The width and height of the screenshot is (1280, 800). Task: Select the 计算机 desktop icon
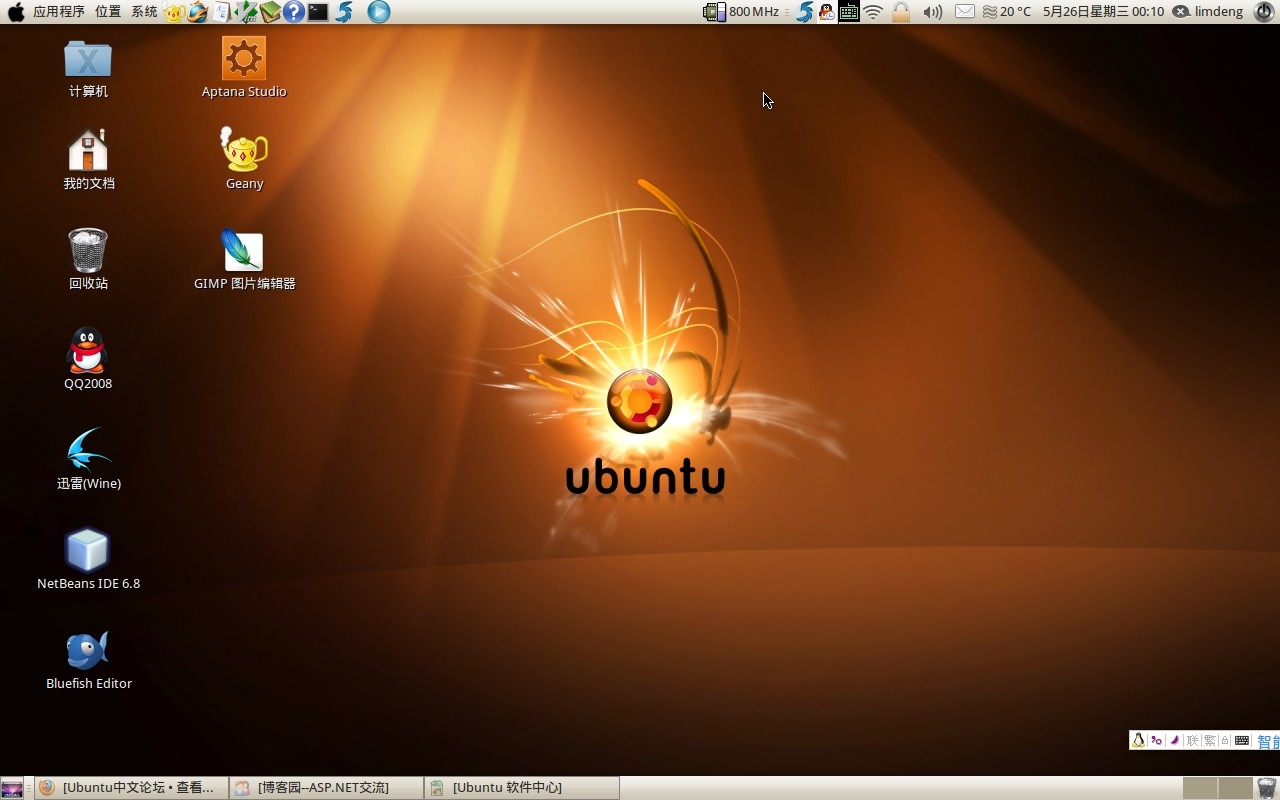[x=88, y=68]
